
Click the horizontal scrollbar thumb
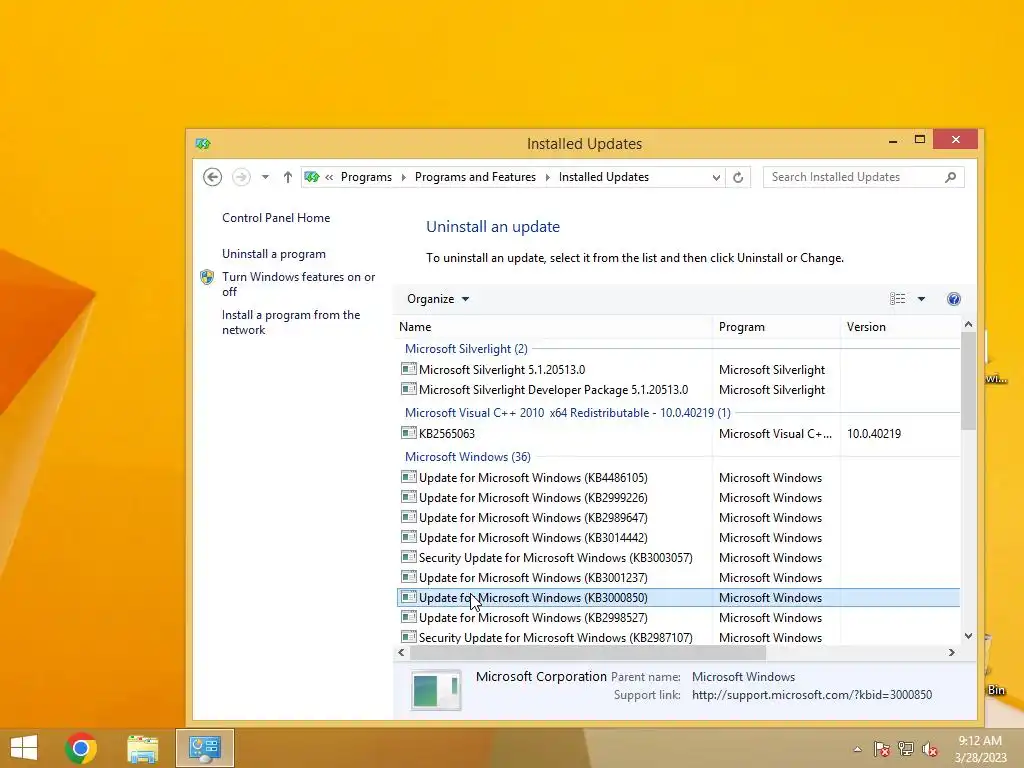point(588,652)
